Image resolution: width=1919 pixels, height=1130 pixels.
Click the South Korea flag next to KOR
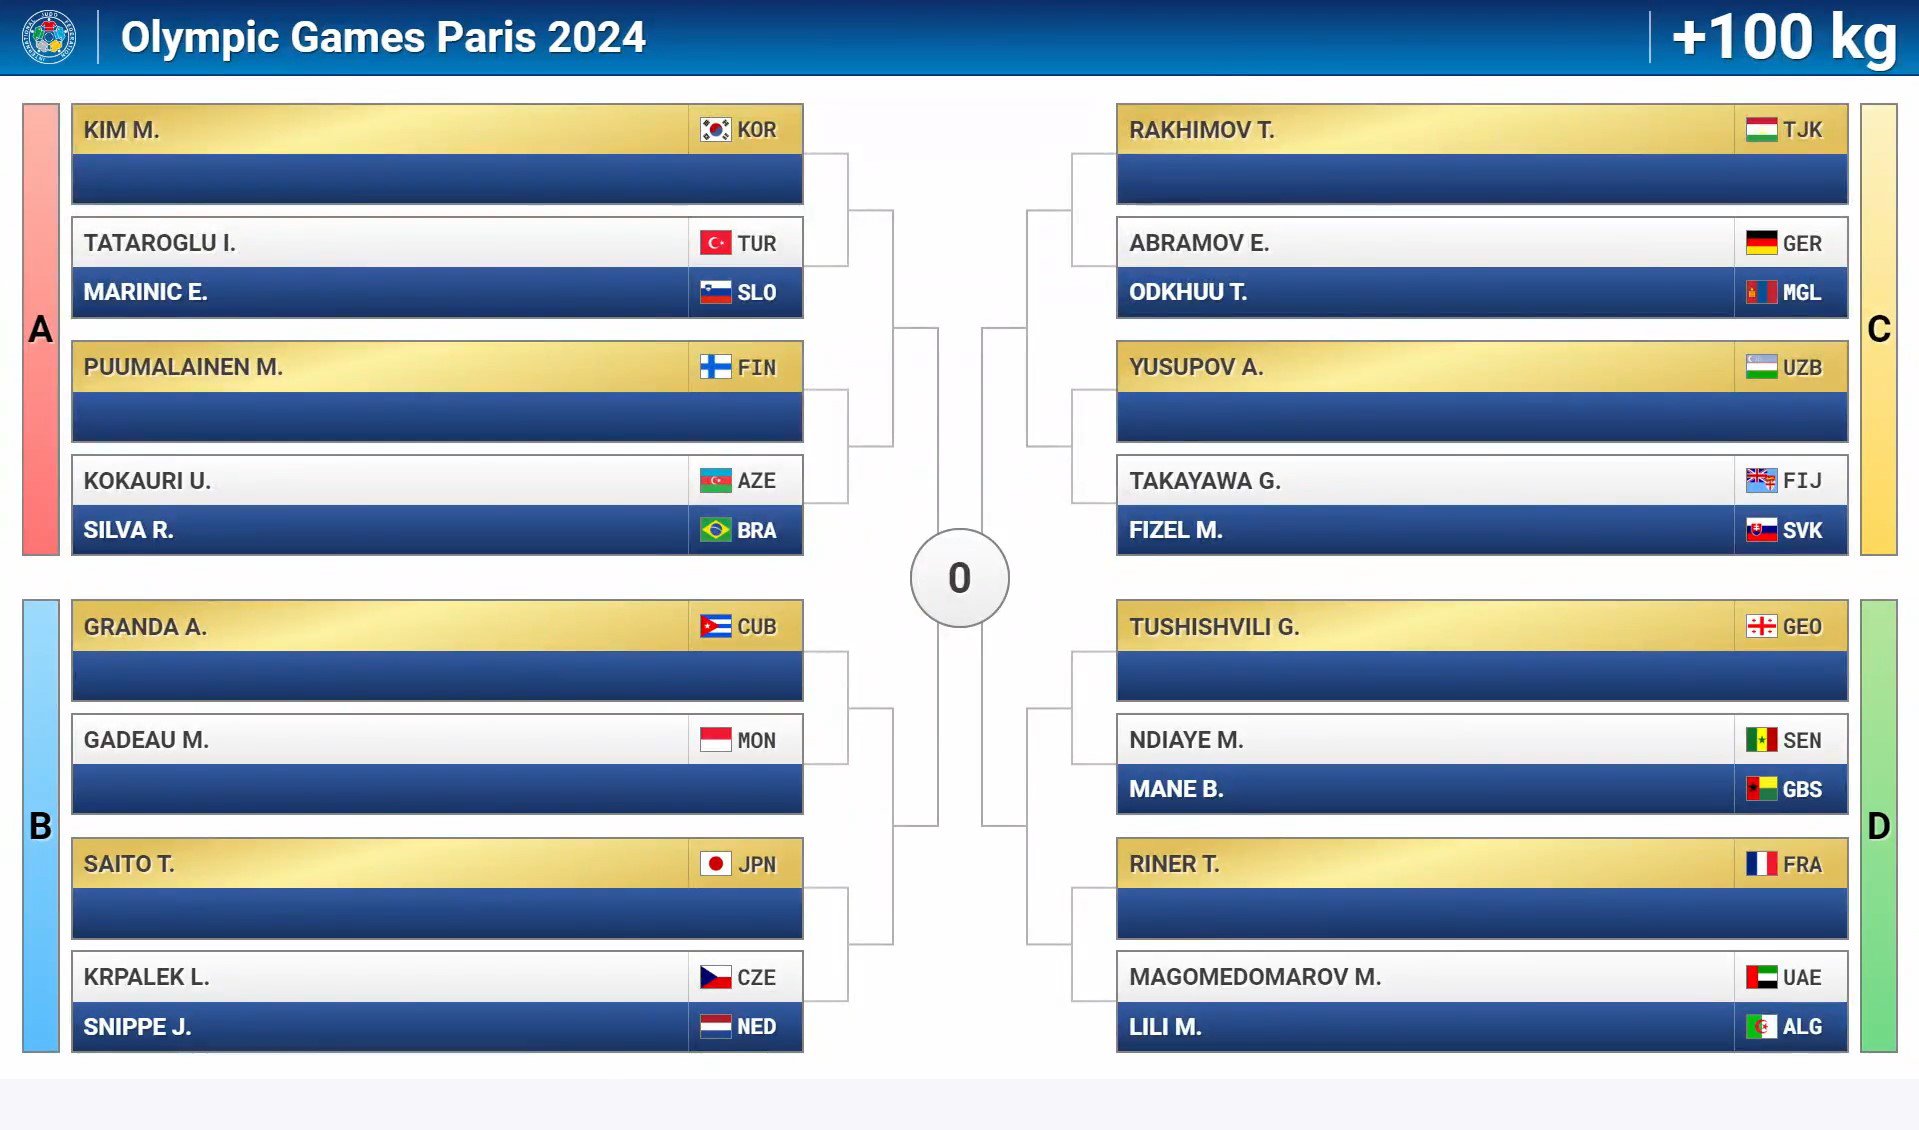(x=715, y=130)
